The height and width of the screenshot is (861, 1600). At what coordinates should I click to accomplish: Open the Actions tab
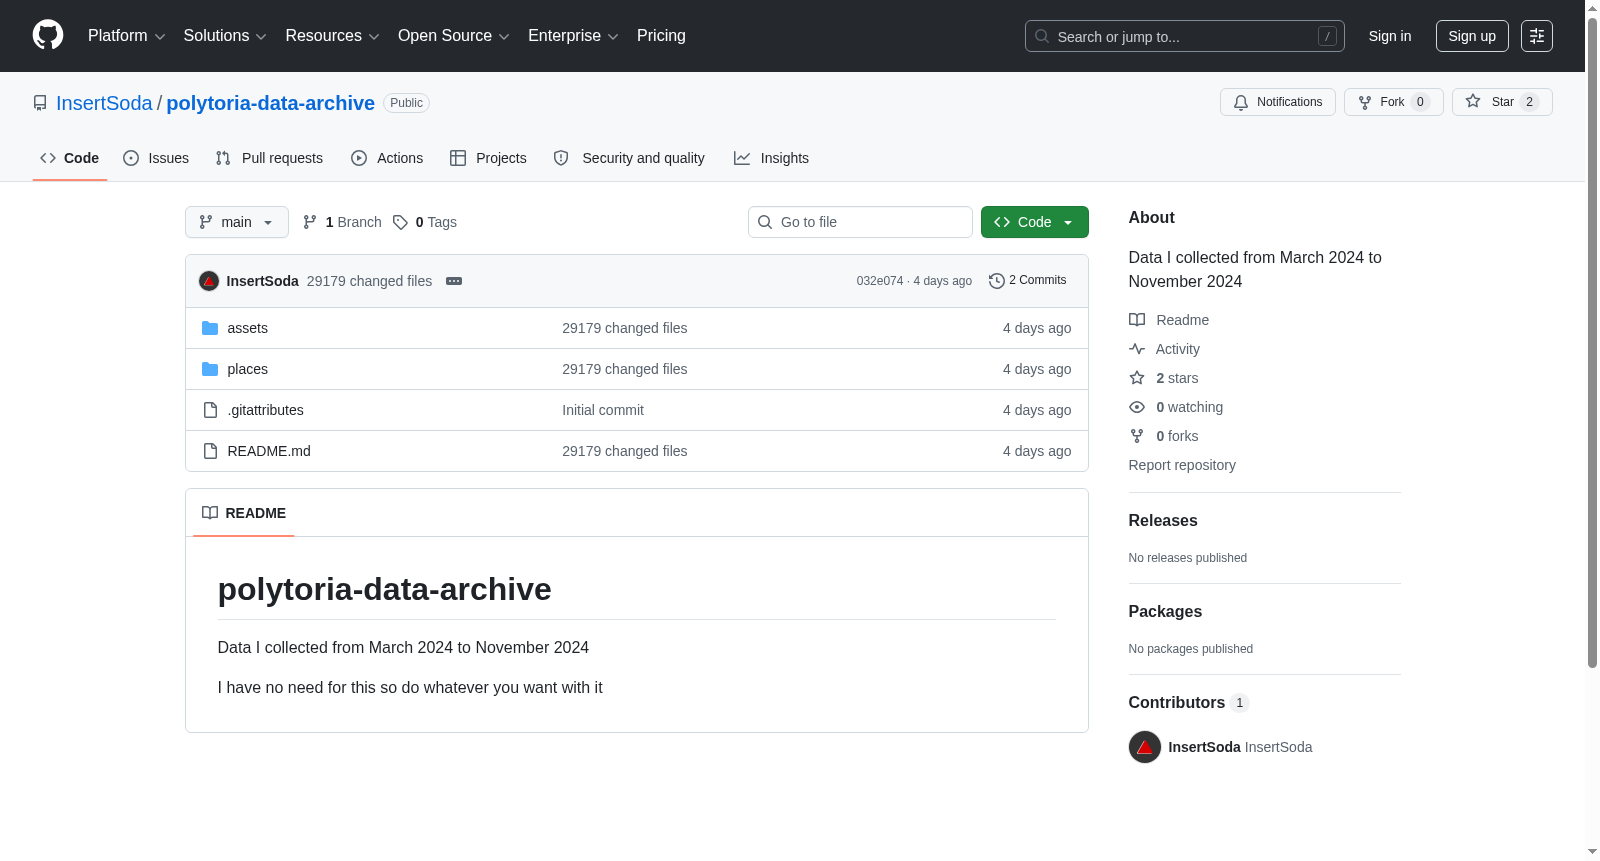tap(387, 158)
